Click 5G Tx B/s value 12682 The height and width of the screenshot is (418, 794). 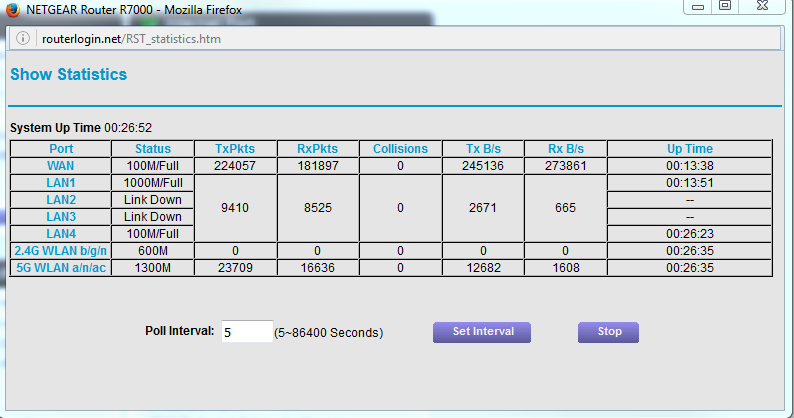point(483,268)
